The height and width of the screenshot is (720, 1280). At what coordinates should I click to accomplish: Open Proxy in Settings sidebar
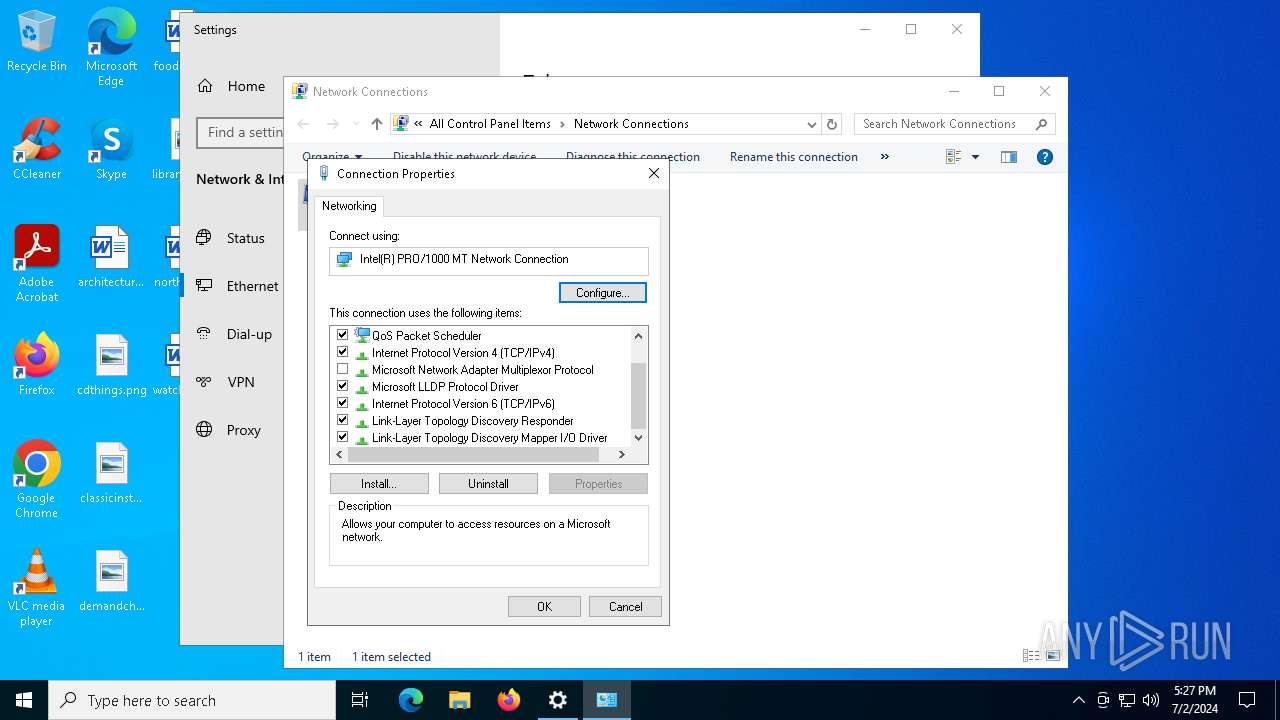[x=243, y=430]
